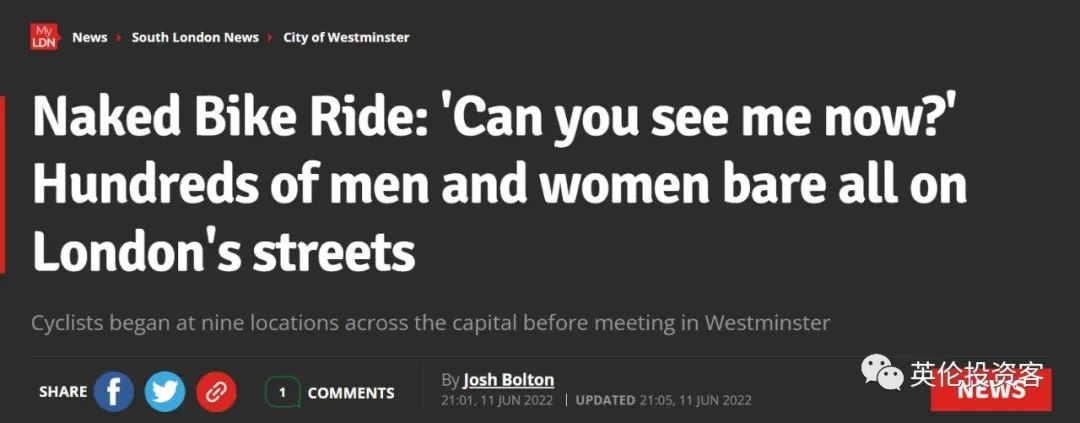Screen dimensions: 1080x423
Task: Click the 英伦投资客 watermark text
Action: (976, 376)
